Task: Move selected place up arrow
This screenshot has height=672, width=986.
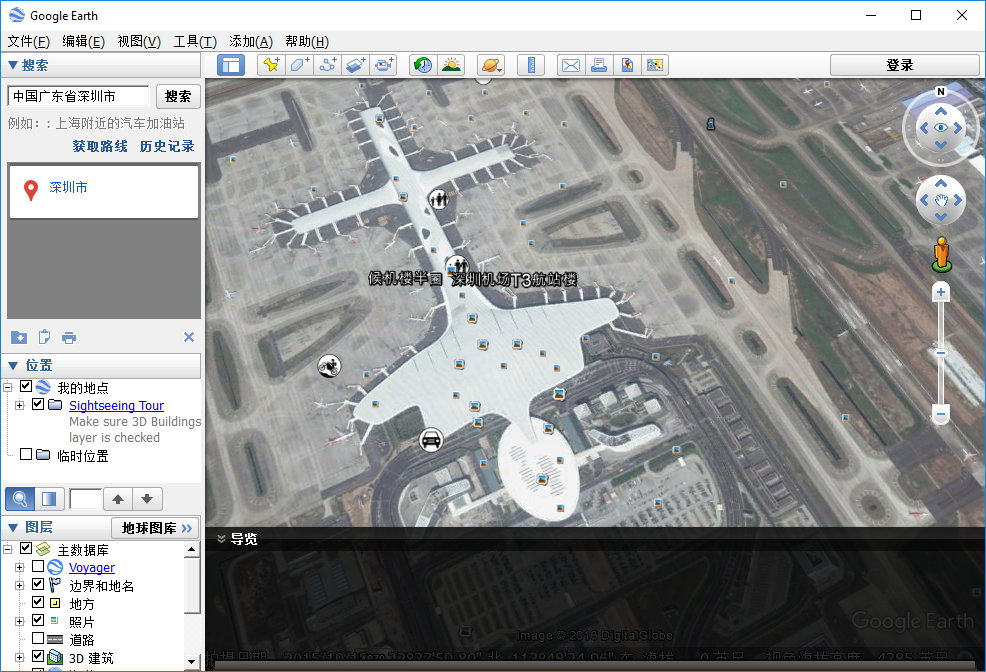Action: click(118, 499)
